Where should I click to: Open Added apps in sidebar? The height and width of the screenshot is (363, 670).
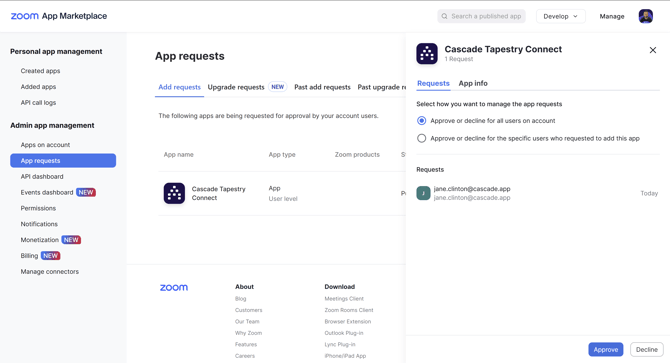(x=38, y=87)
